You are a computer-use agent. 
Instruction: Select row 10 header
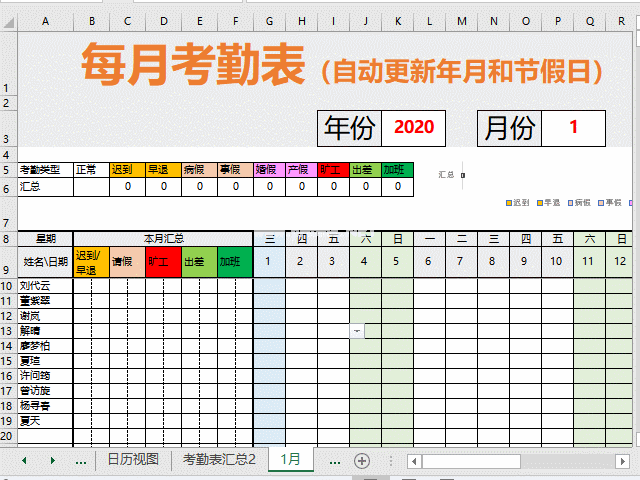pyautogui.click(x=7, y=286)
